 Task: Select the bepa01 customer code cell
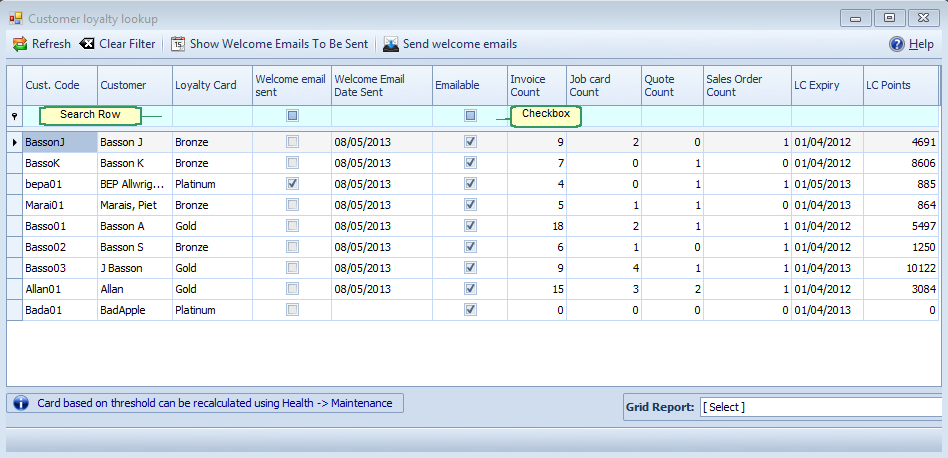pos(60,184)
